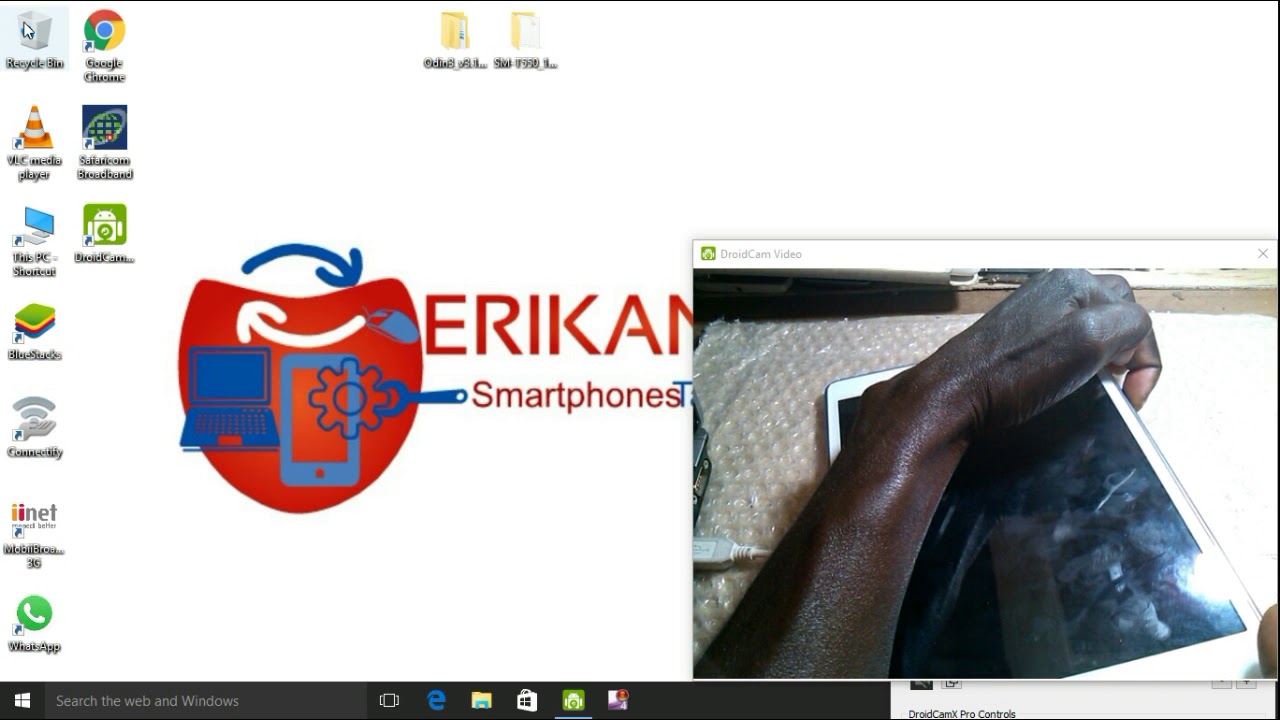Launch Connectify desktop shortcut
This screenshot has width=1280, height=720.
[34, 428]
